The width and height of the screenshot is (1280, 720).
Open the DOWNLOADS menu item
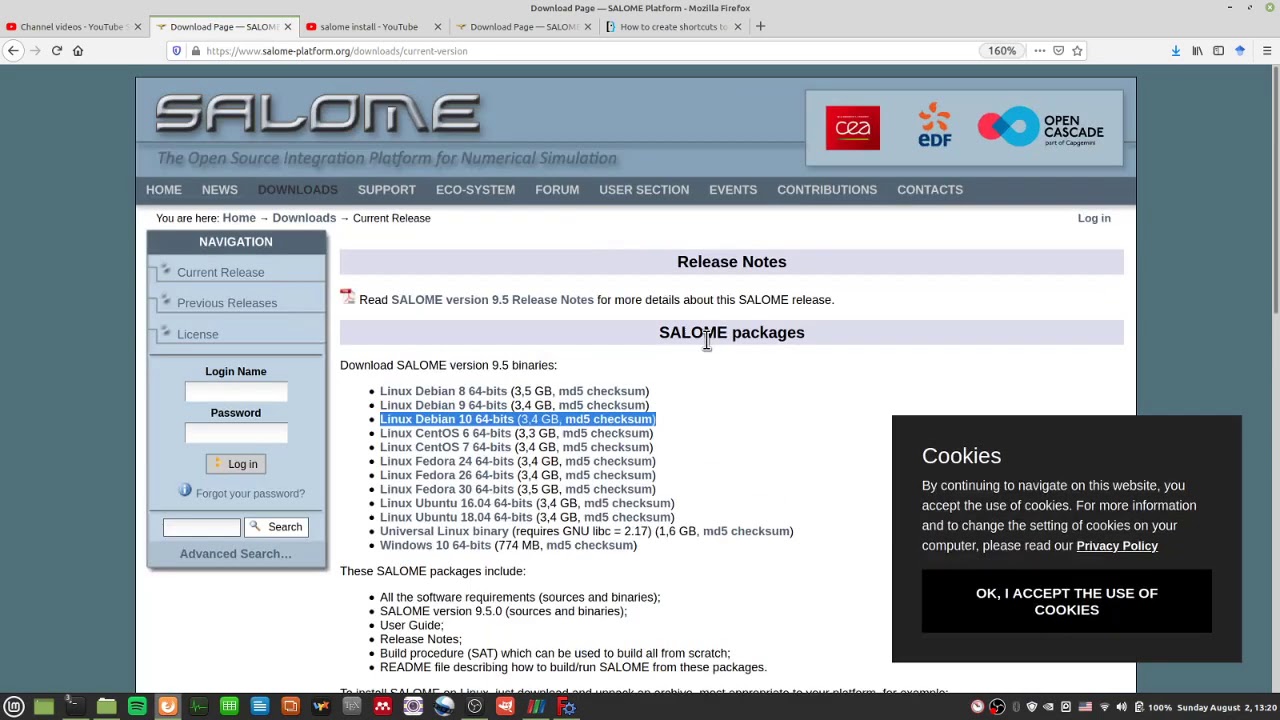(x=298, y=190)
